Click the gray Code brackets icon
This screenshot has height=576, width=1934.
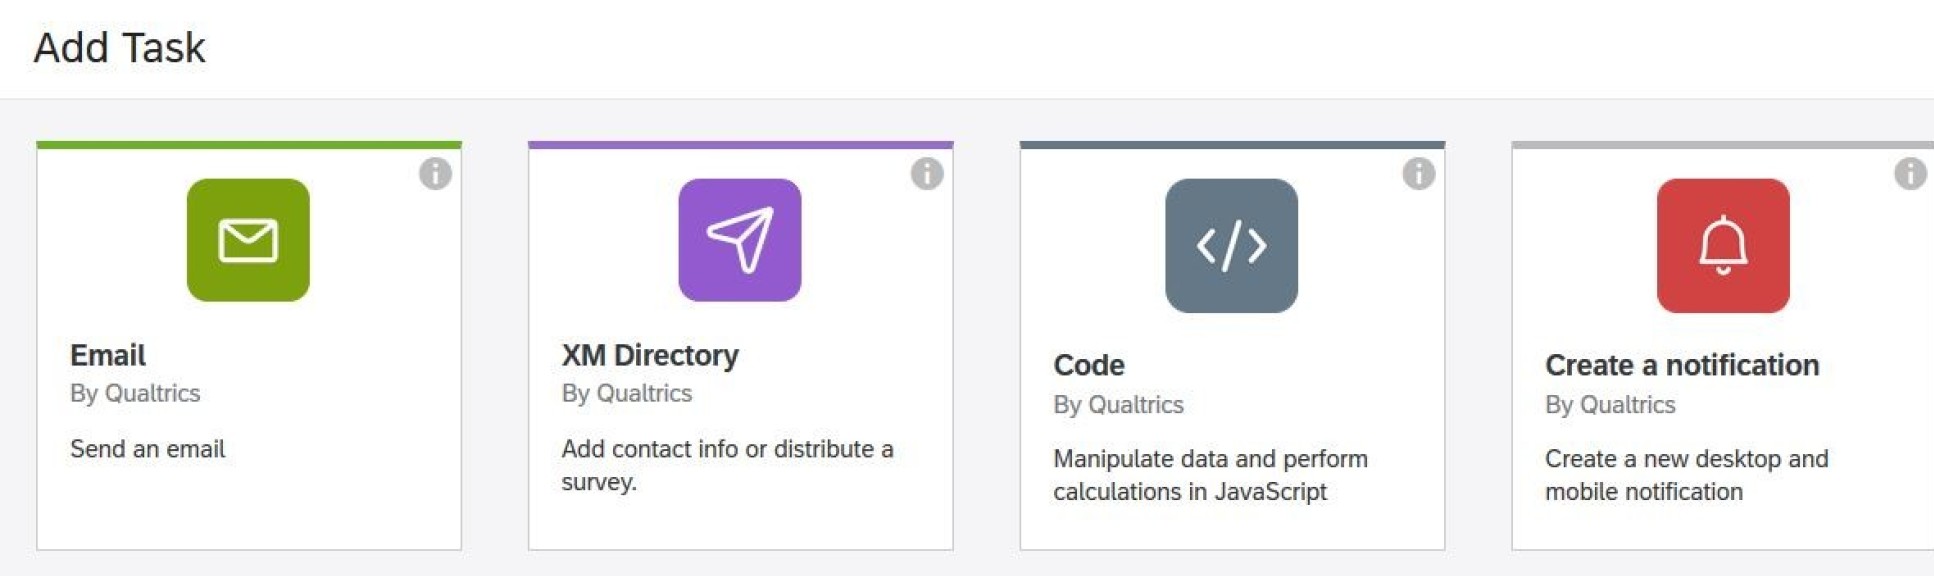click(x=1231, y=246)
